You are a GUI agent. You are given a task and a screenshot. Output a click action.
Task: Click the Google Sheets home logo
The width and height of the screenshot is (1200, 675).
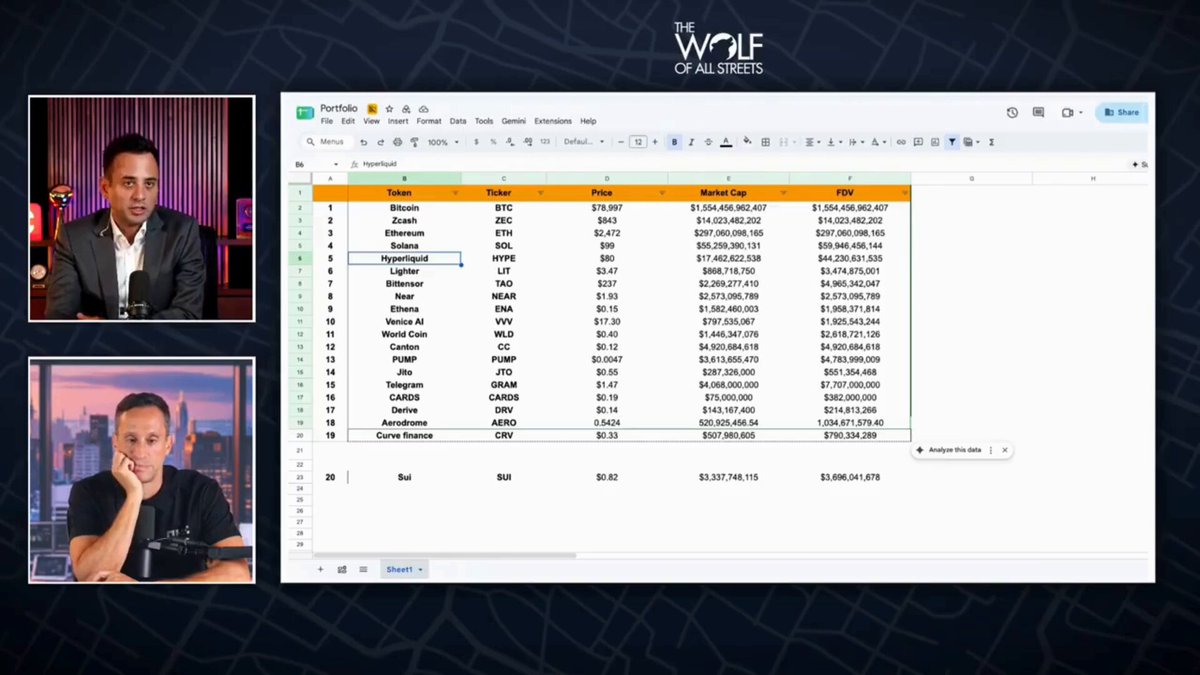[x=305, y=113]
